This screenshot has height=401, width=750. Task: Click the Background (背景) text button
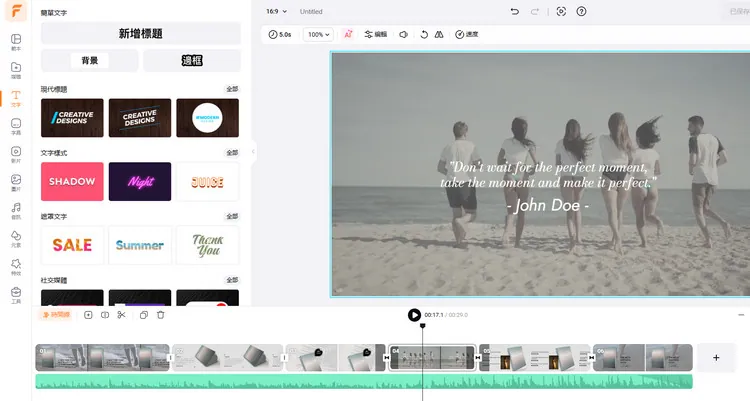coord(89,60)
